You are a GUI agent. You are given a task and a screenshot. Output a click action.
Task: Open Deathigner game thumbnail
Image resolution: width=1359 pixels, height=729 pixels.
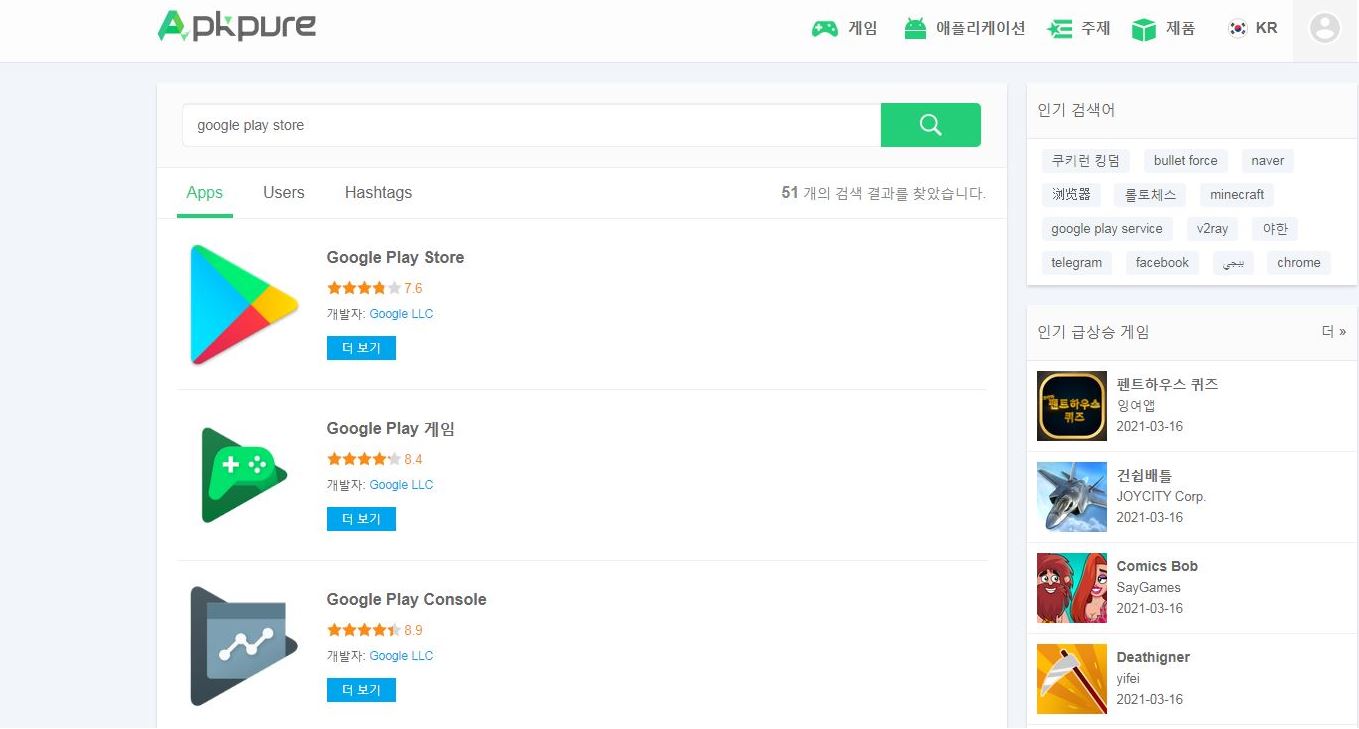1072,679
